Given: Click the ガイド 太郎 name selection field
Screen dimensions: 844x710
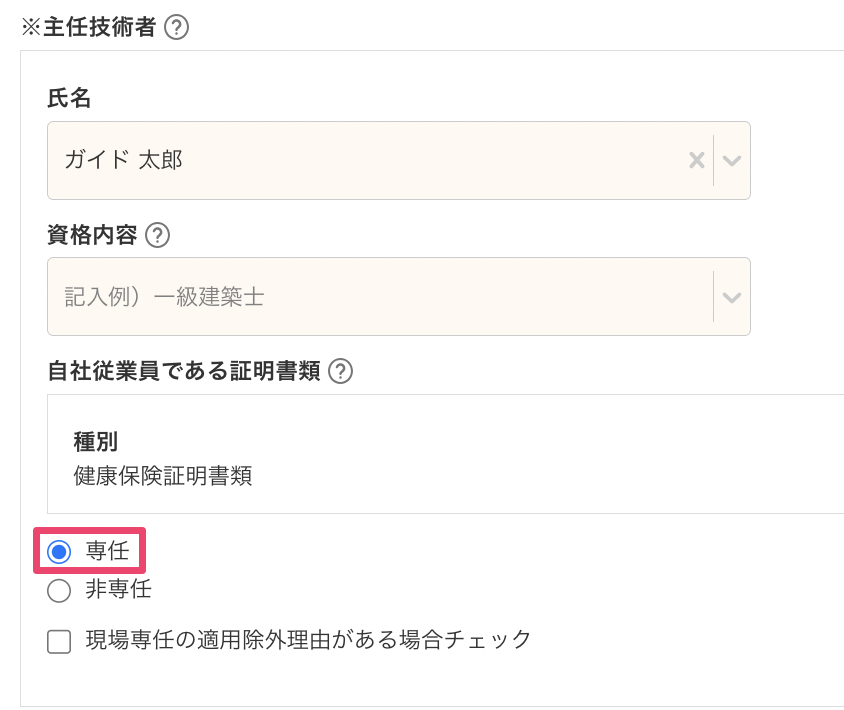Looking at the screenshot, I should point(370,160).
